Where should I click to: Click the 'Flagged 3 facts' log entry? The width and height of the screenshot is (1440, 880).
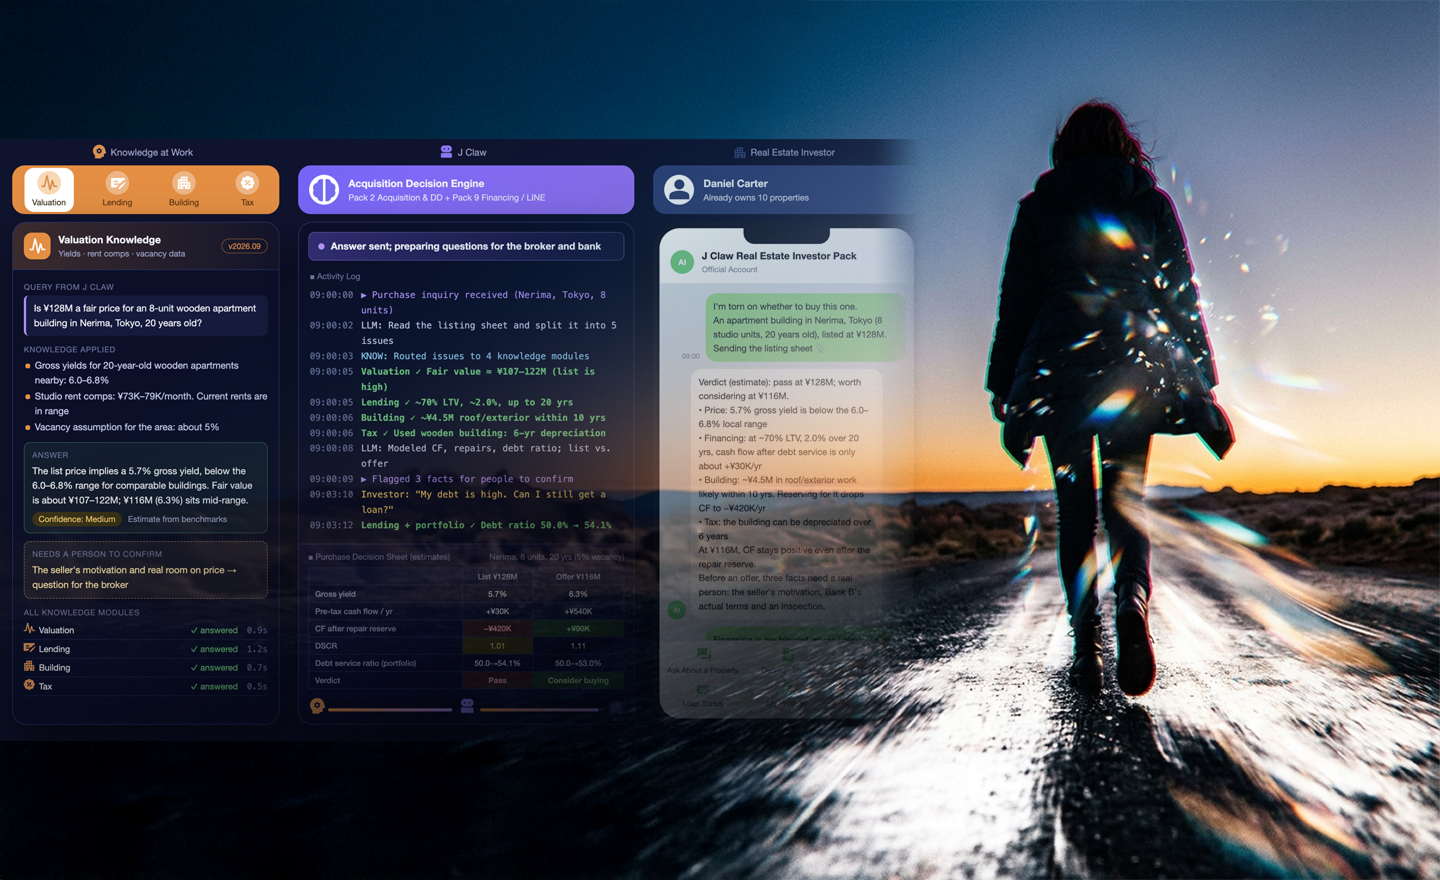click(441, 479)
